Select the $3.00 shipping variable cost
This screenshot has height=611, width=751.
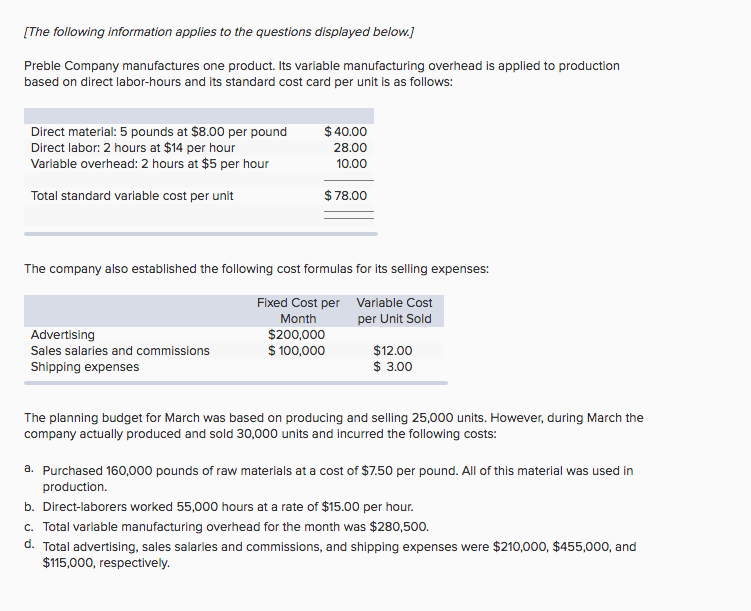(393, 367)
